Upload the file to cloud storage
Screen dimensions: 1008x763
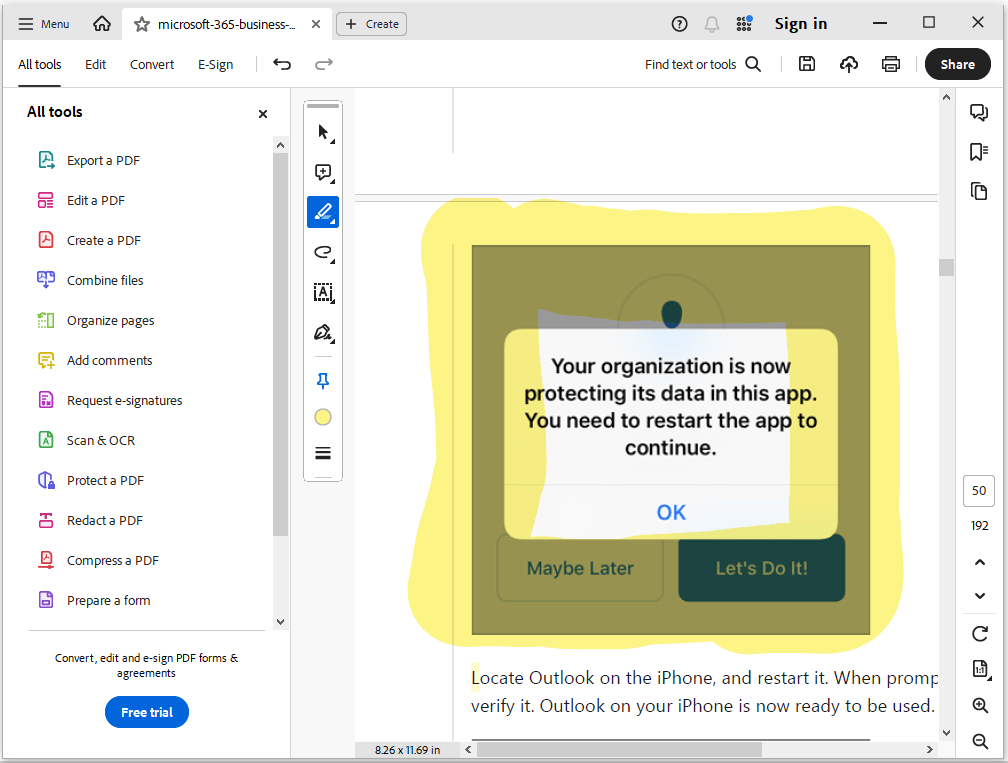(849, 64)
